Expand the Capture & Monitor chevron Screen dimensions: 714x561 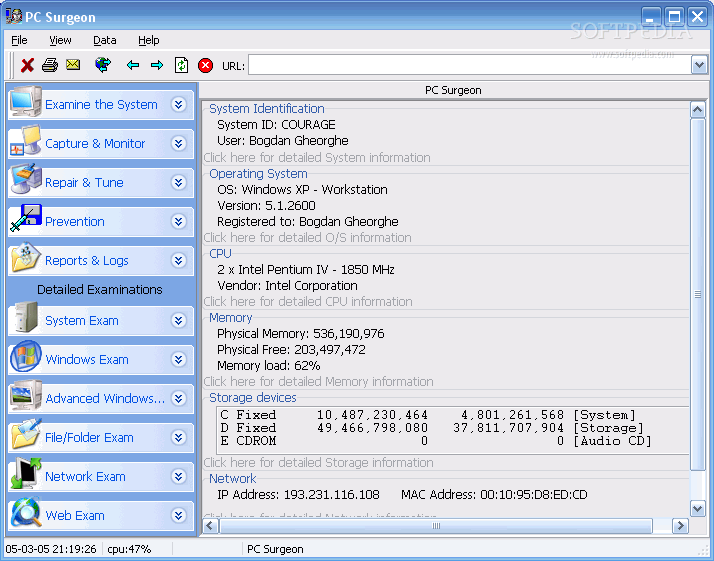tap(178, 143)
